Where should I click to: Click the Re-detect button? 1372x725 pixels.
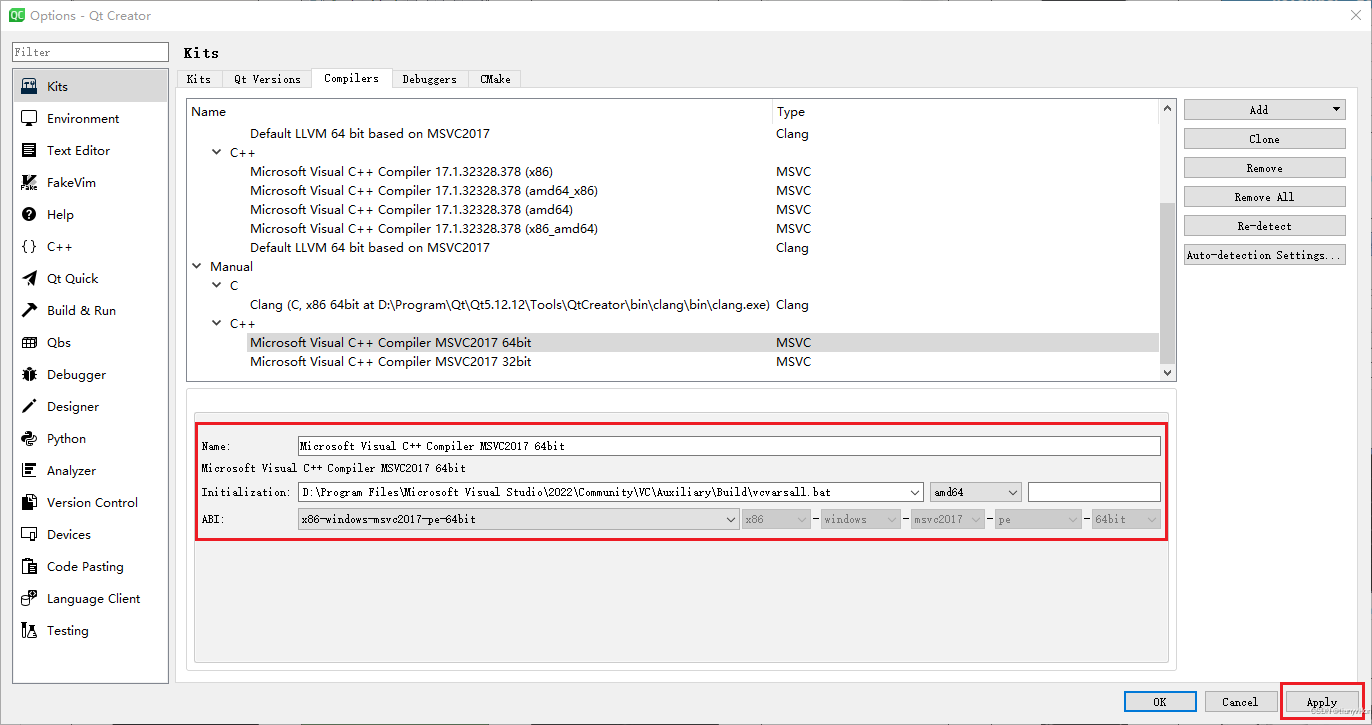[x=1264, y=226]
